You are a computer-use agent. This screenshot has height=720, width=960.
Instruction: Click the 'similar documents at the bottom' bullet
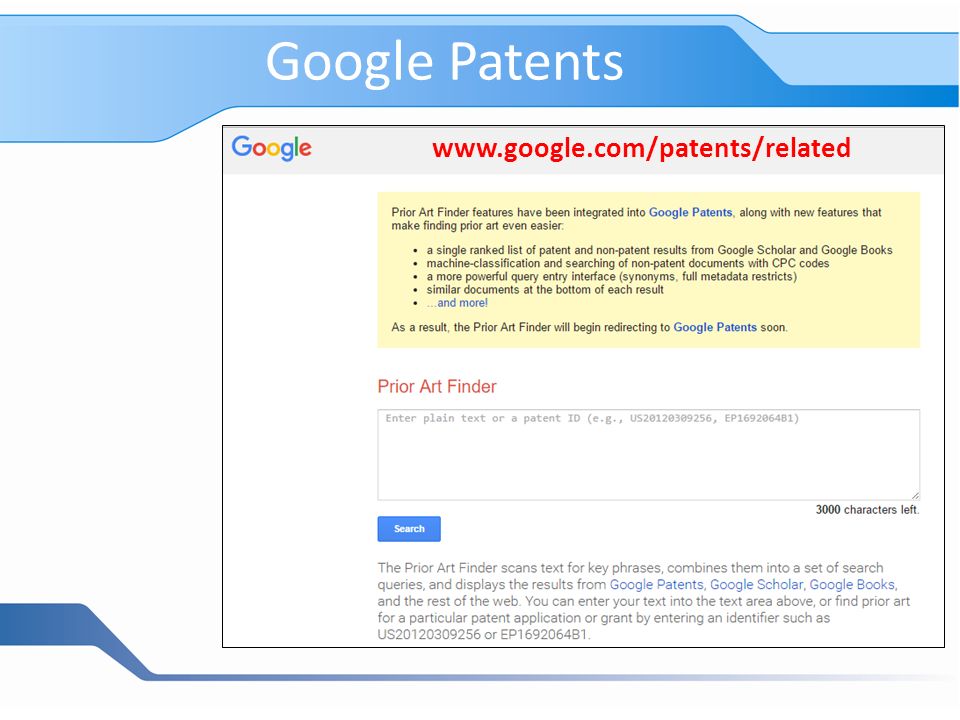(x=545, y=290)
